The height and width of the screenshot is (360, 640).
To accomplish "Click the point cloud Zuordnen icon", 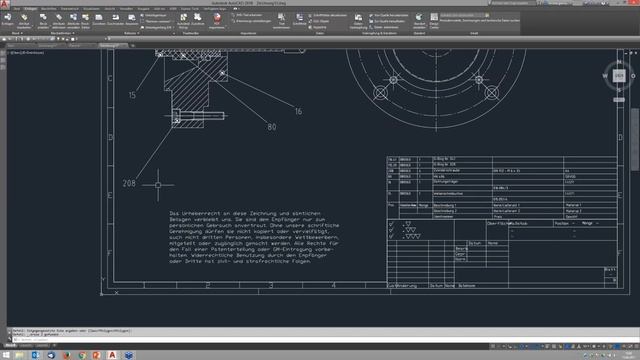I will (198, 20).
